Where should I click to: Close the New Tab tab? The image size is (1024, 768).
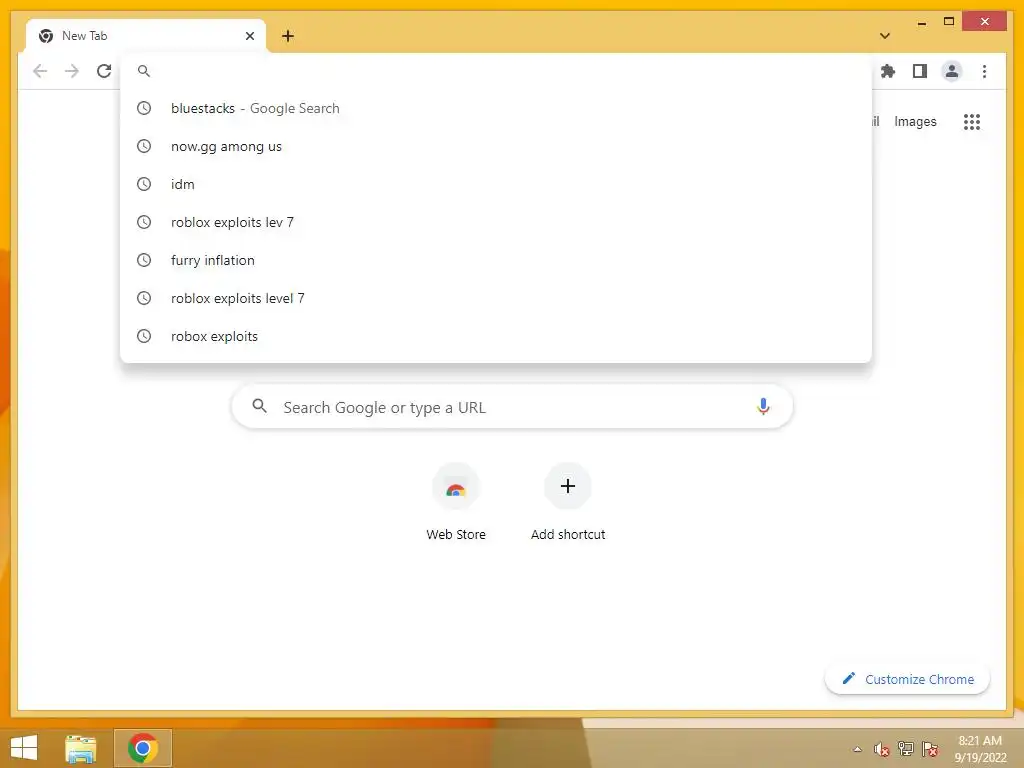coord(249,36)
